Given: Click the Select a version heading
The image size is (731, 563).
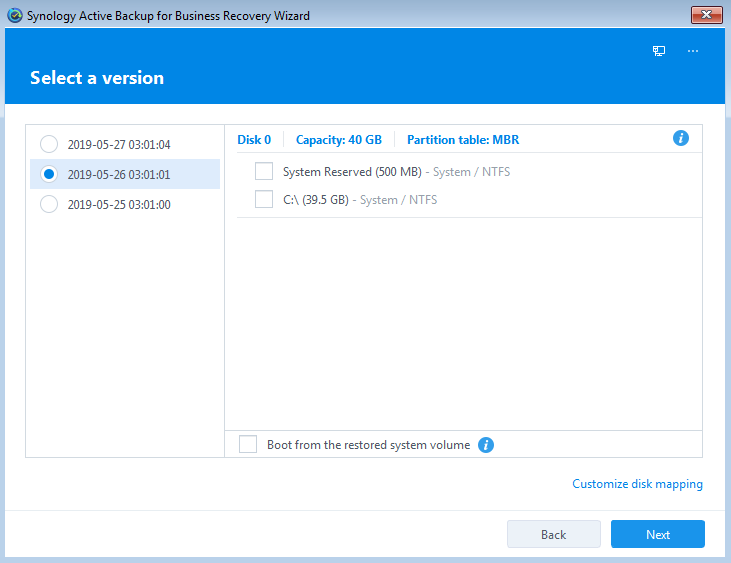Looking at the screenshot, I should pyautogui.click(x=97, y=78).
